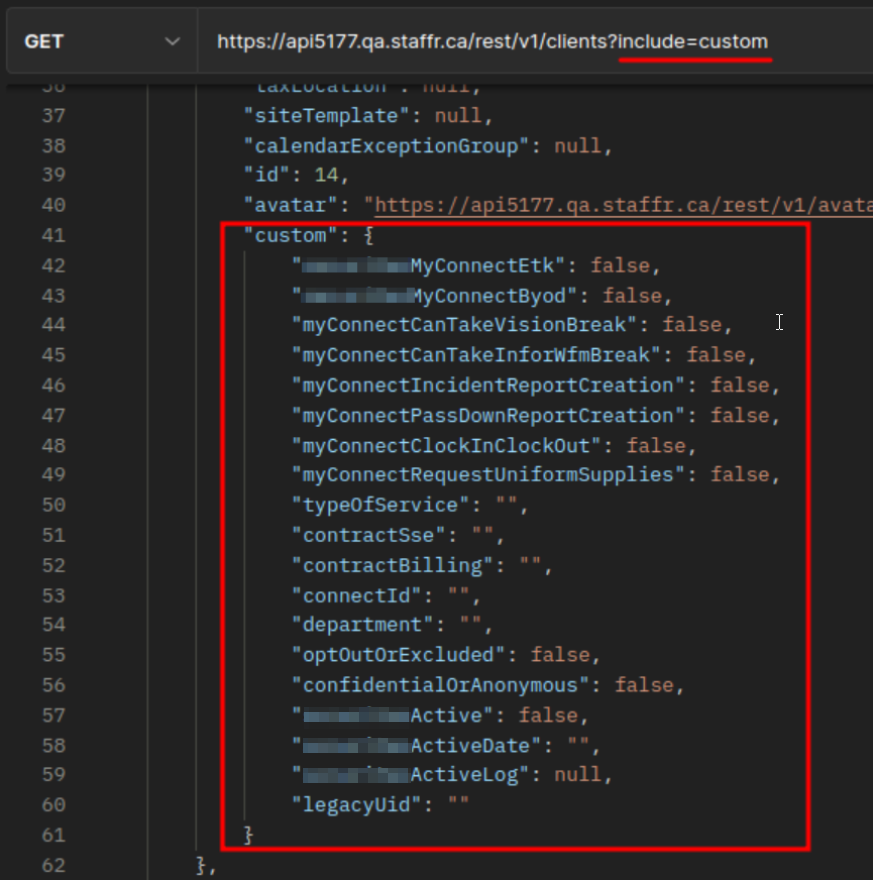
Task: Click the null value of siteTemplate
Action: (x=458, y=116)
